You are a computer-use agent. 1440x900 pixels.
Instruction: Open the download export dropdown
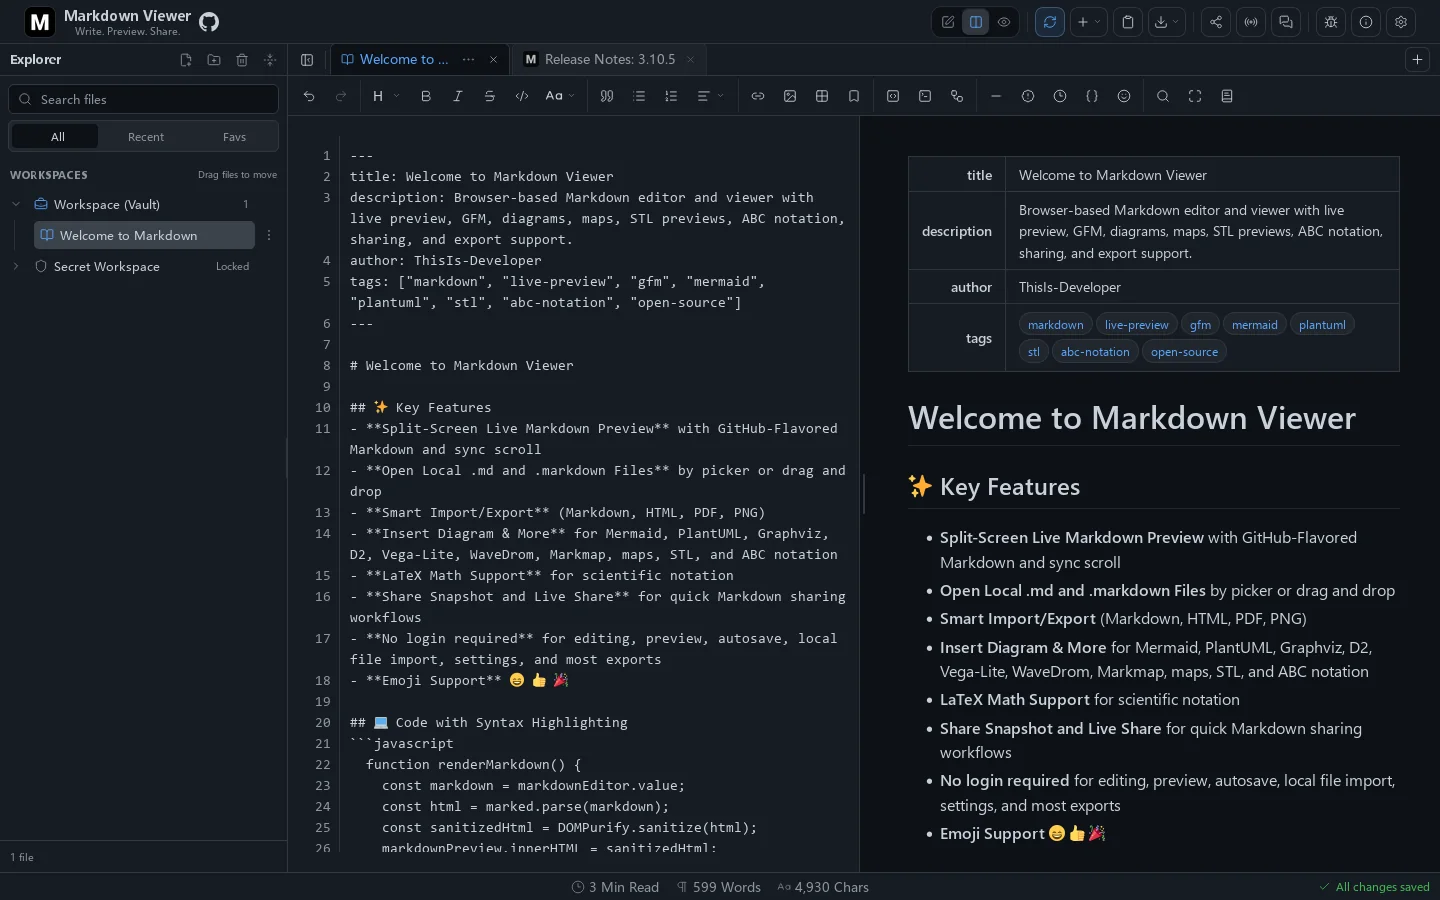click(x=1166, y=22)
